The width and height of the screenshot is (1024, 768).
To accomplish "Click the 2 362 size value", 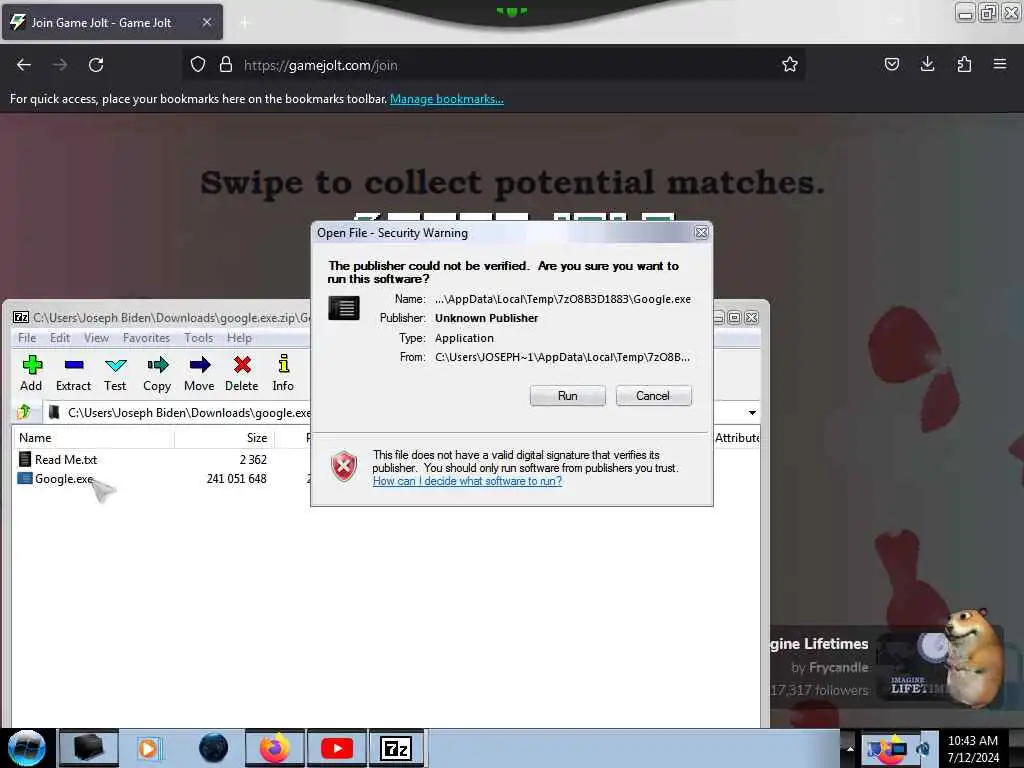I will point(253,460).
